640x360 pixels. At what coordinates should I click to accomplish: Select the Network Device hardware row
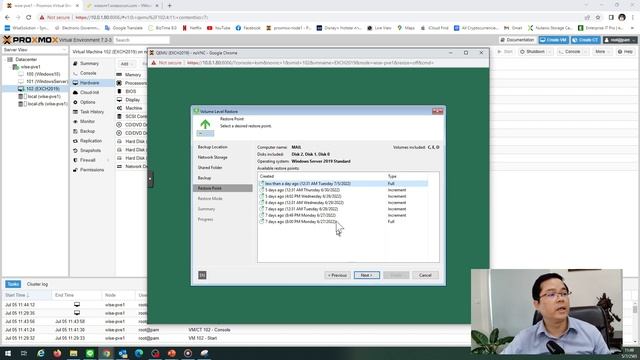131,166
